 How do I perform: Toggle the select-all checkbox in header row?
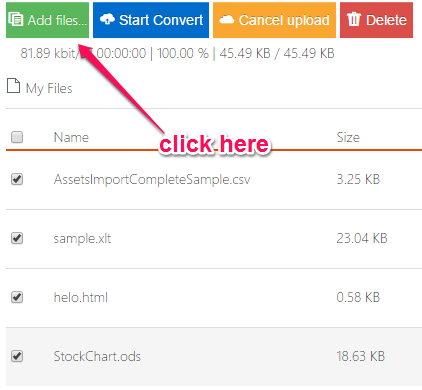(17, 137)
